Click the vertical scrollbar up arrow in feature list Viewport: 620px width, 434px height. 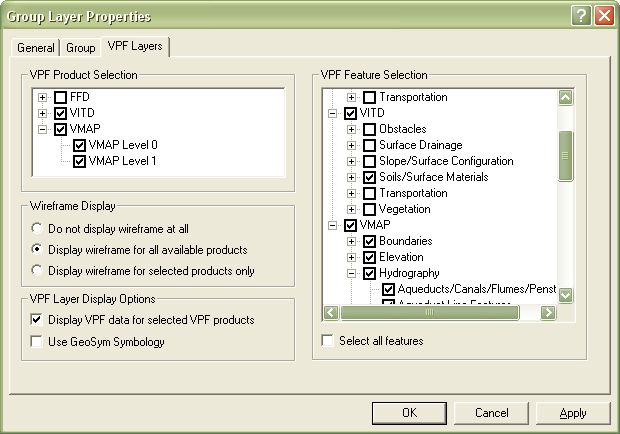click(x=565, y=98)
